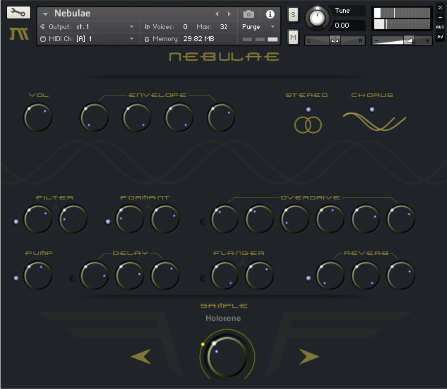Click the pan slider in header

[x=335, y=40]
